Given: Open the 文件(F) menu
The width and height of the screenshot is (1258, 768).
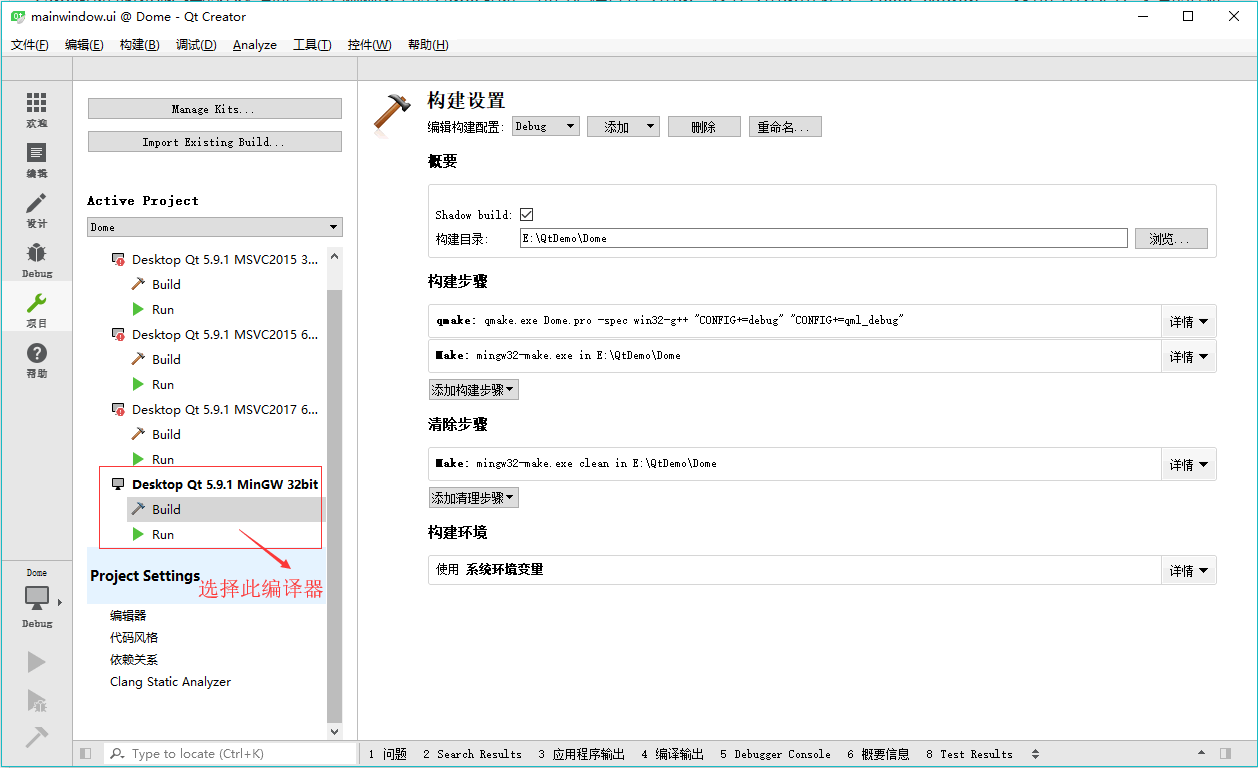Looking at the screenshot, I should (30, 45).
